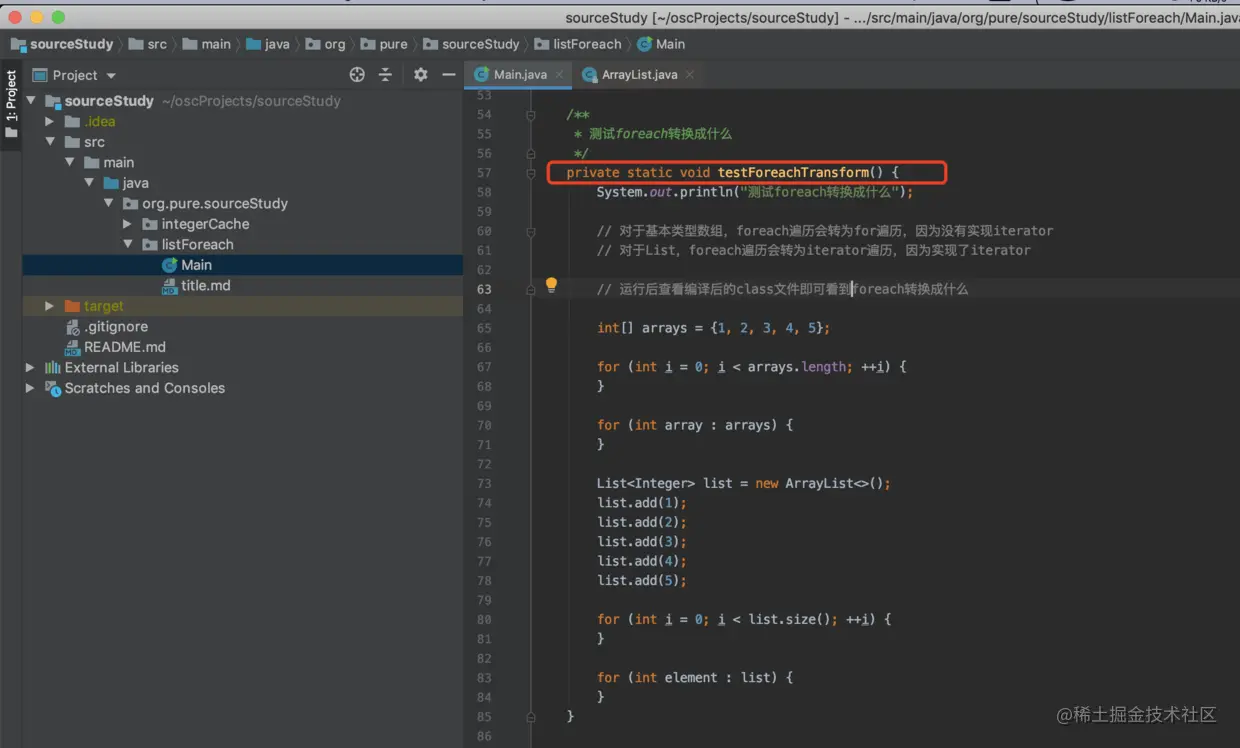Click the target folder icon
This screenshot has height=748, width=1240.
click(72, 306)
